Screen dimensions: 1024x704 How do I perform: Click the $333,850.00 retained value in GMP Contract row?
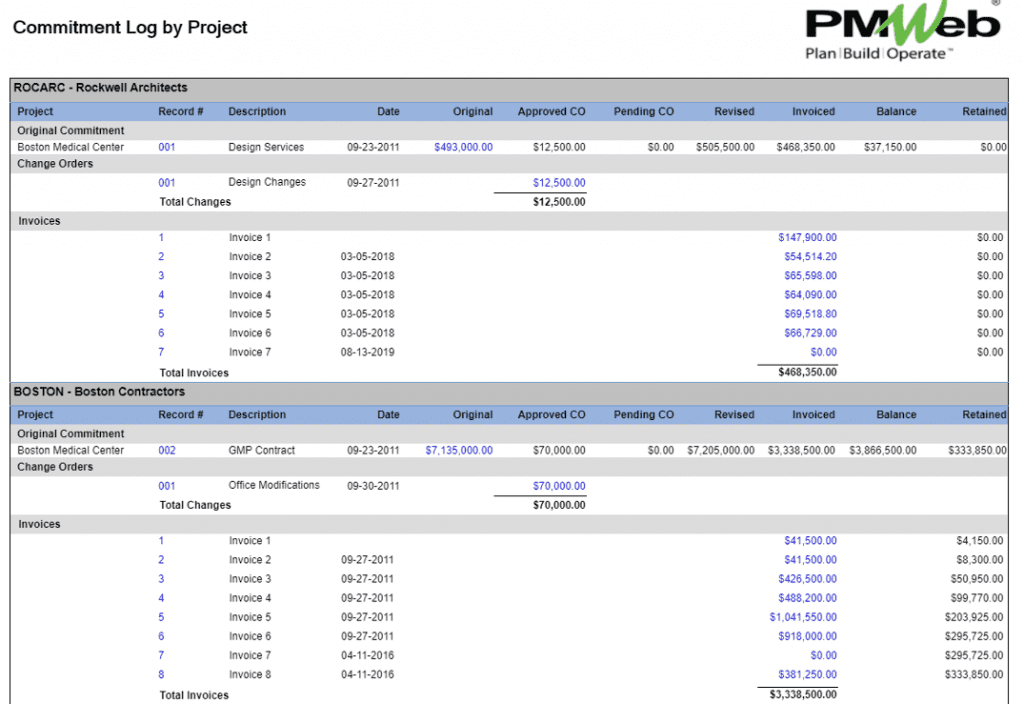[x=977, y=451]
